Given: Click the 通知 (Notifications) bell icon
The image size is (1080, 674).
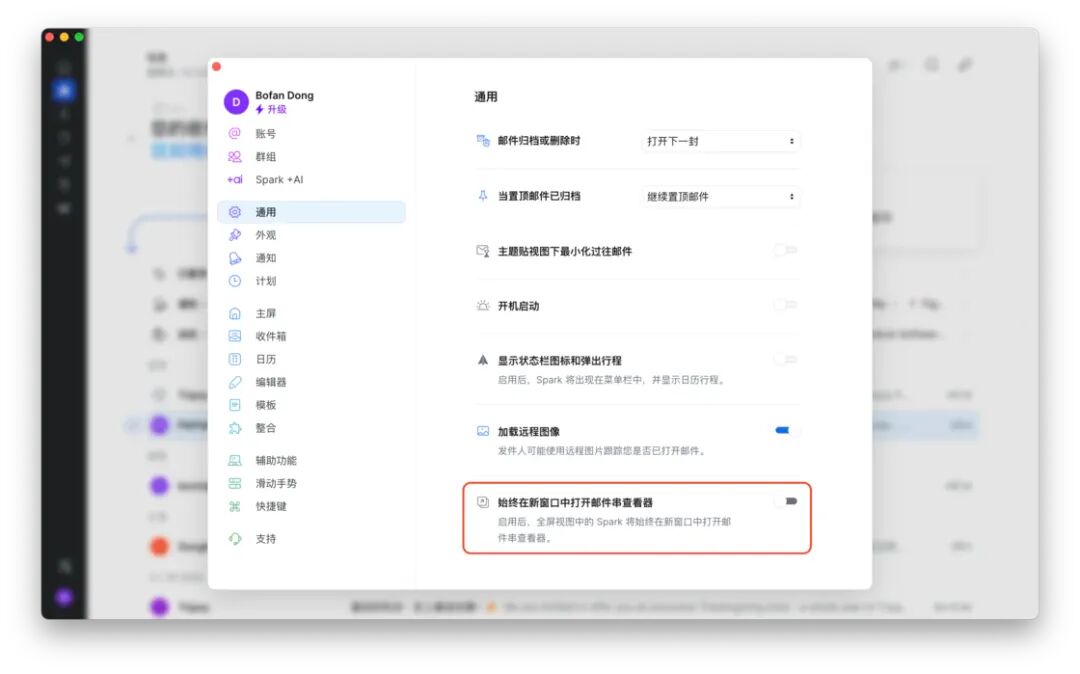Looking at the screenshot, I should (234, 258).
